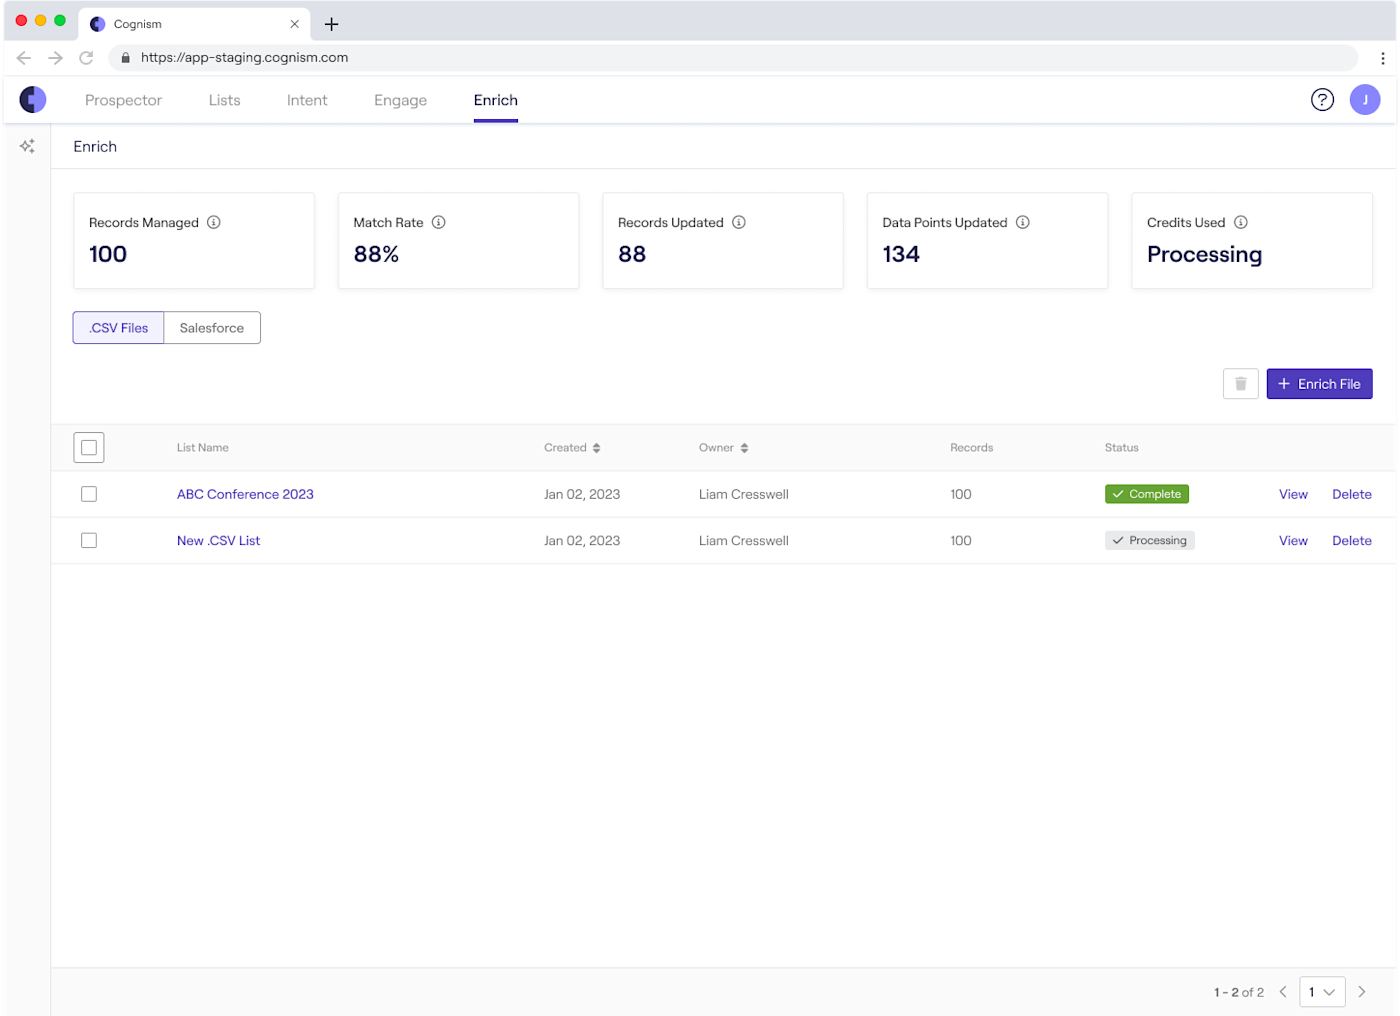This screenshot has width=1400, height=1016.
Task: Click the browser address bar URL
Action: [x=245, y=58]
